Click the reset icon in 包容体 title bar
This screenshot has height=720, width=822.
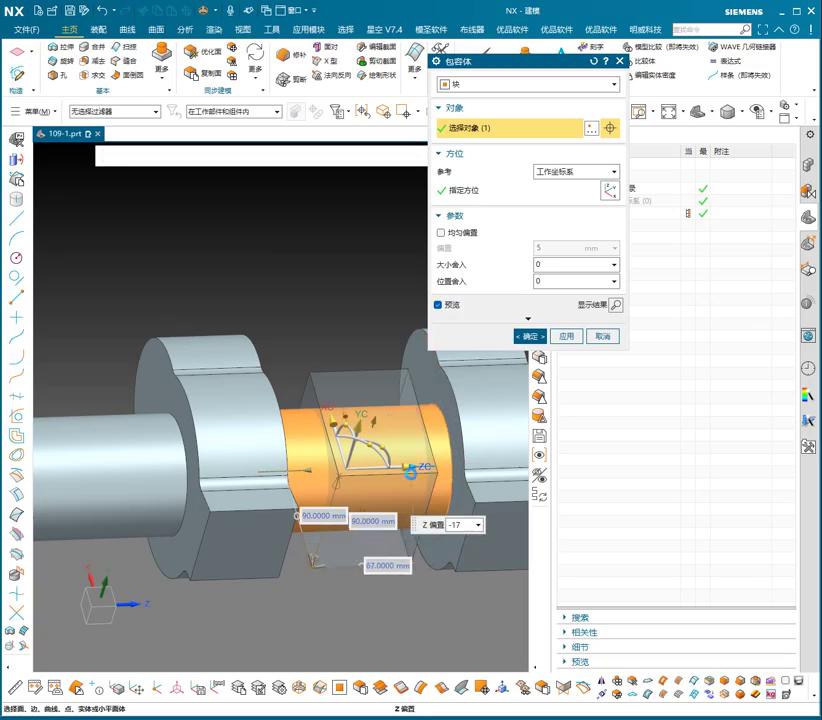tap(594, 61)
